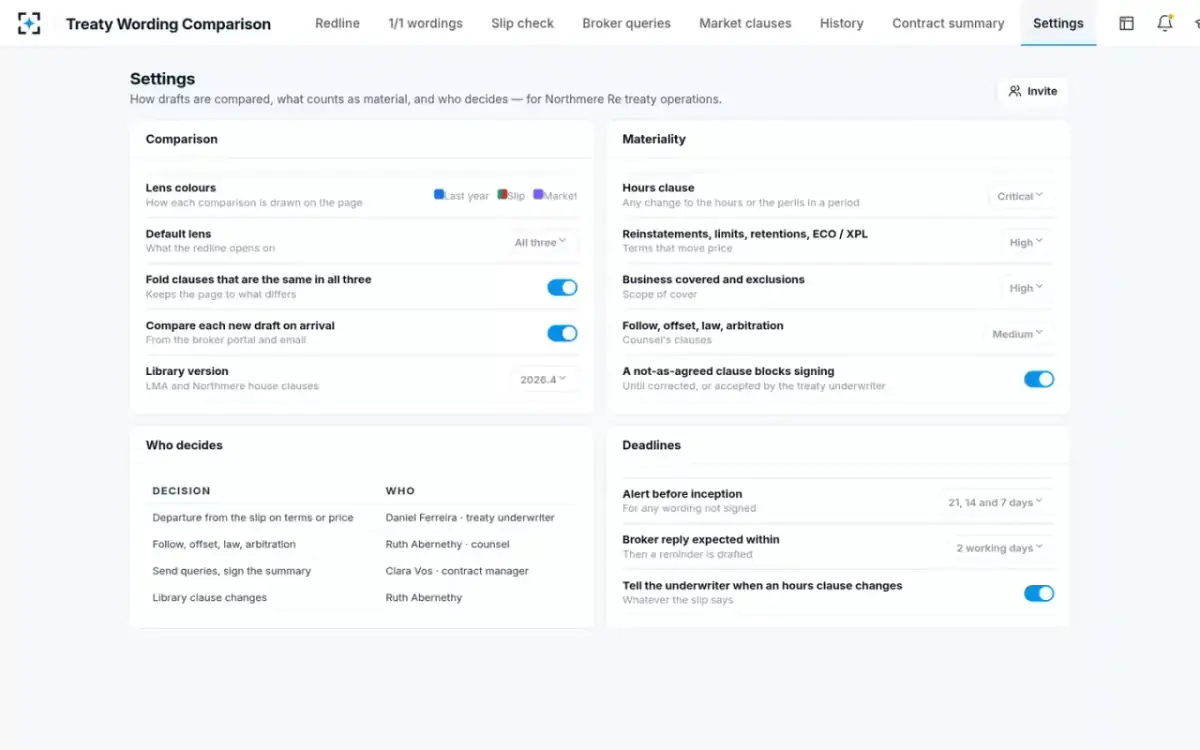The width and height of the screenshot is (1200, 750).
Task: Click the 'Who decides' card heading
Action: (184, 445)
